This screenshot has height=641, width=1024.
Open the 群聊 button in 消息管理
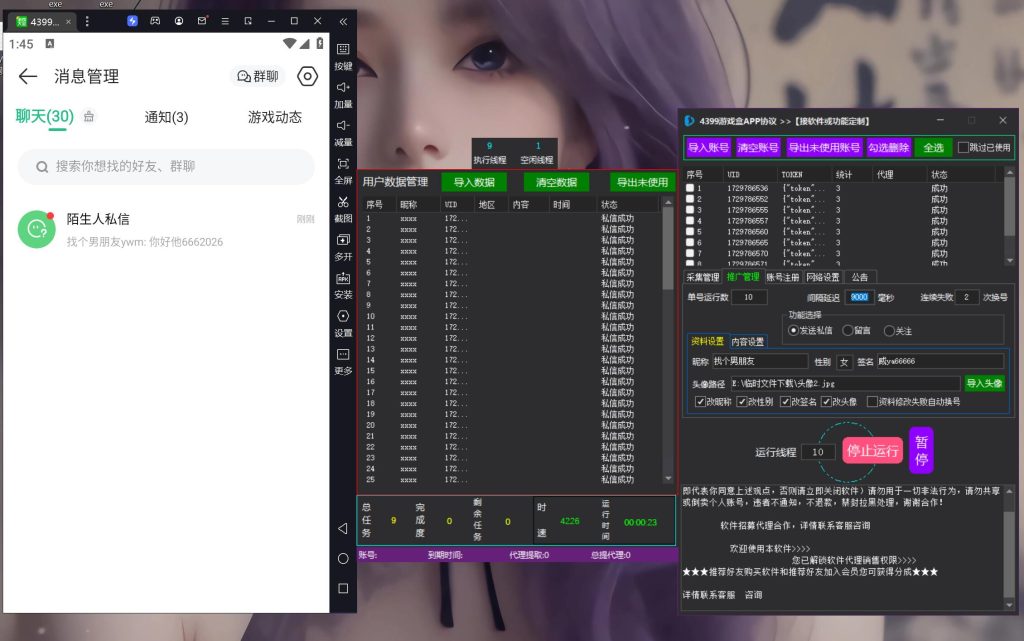[258, 76]
